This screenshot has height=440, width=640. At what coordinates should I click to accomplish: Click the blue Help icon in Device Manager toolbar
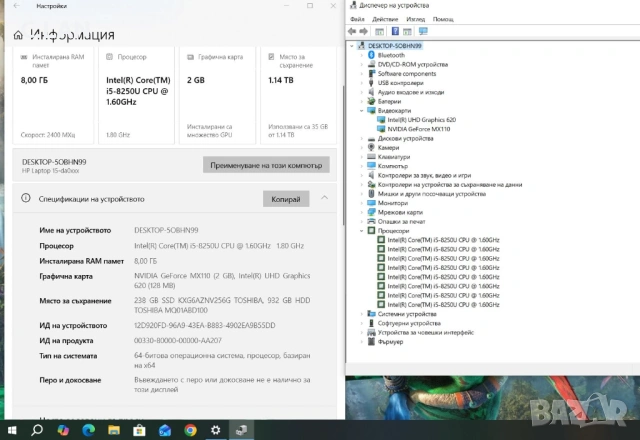[395, 31]
